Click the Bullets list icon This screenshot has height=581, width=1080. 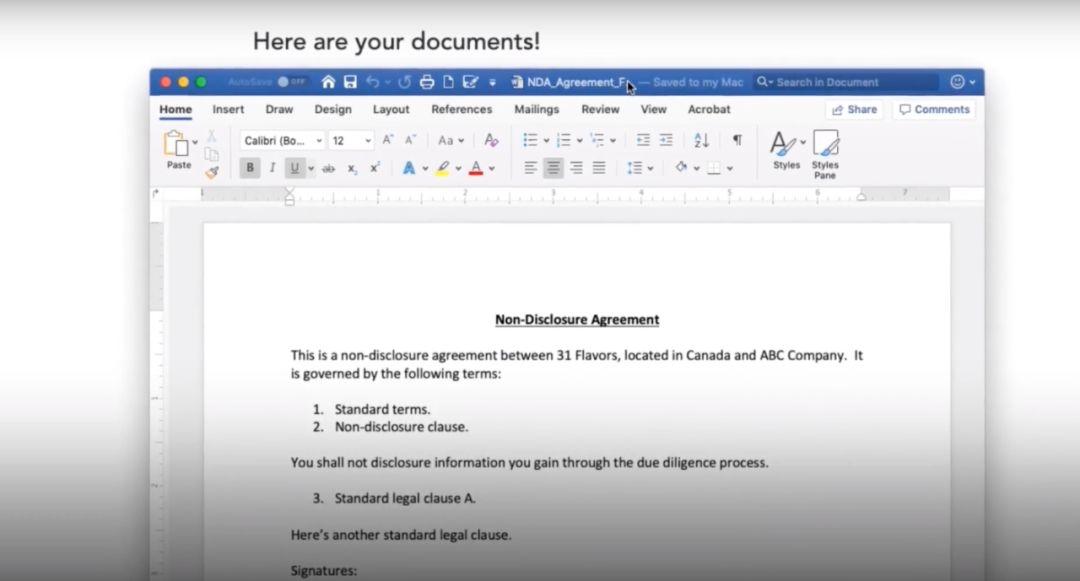(x=530, y=140)
